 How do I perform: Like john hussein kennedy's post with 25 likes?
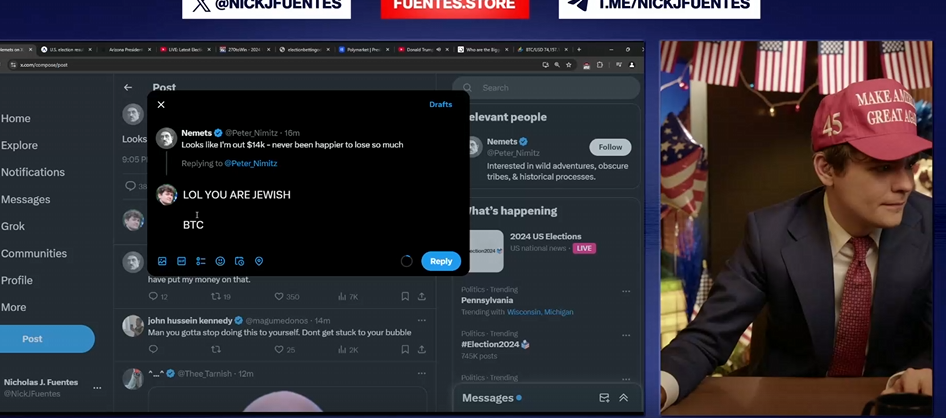pyautogui.click(x=279, y=349)
